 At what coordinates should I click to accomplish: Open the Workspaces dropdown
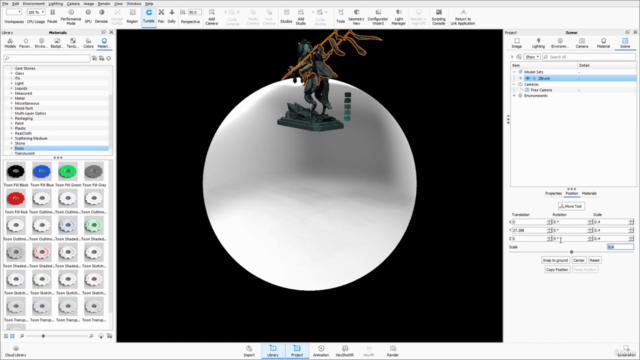(13, 12)
